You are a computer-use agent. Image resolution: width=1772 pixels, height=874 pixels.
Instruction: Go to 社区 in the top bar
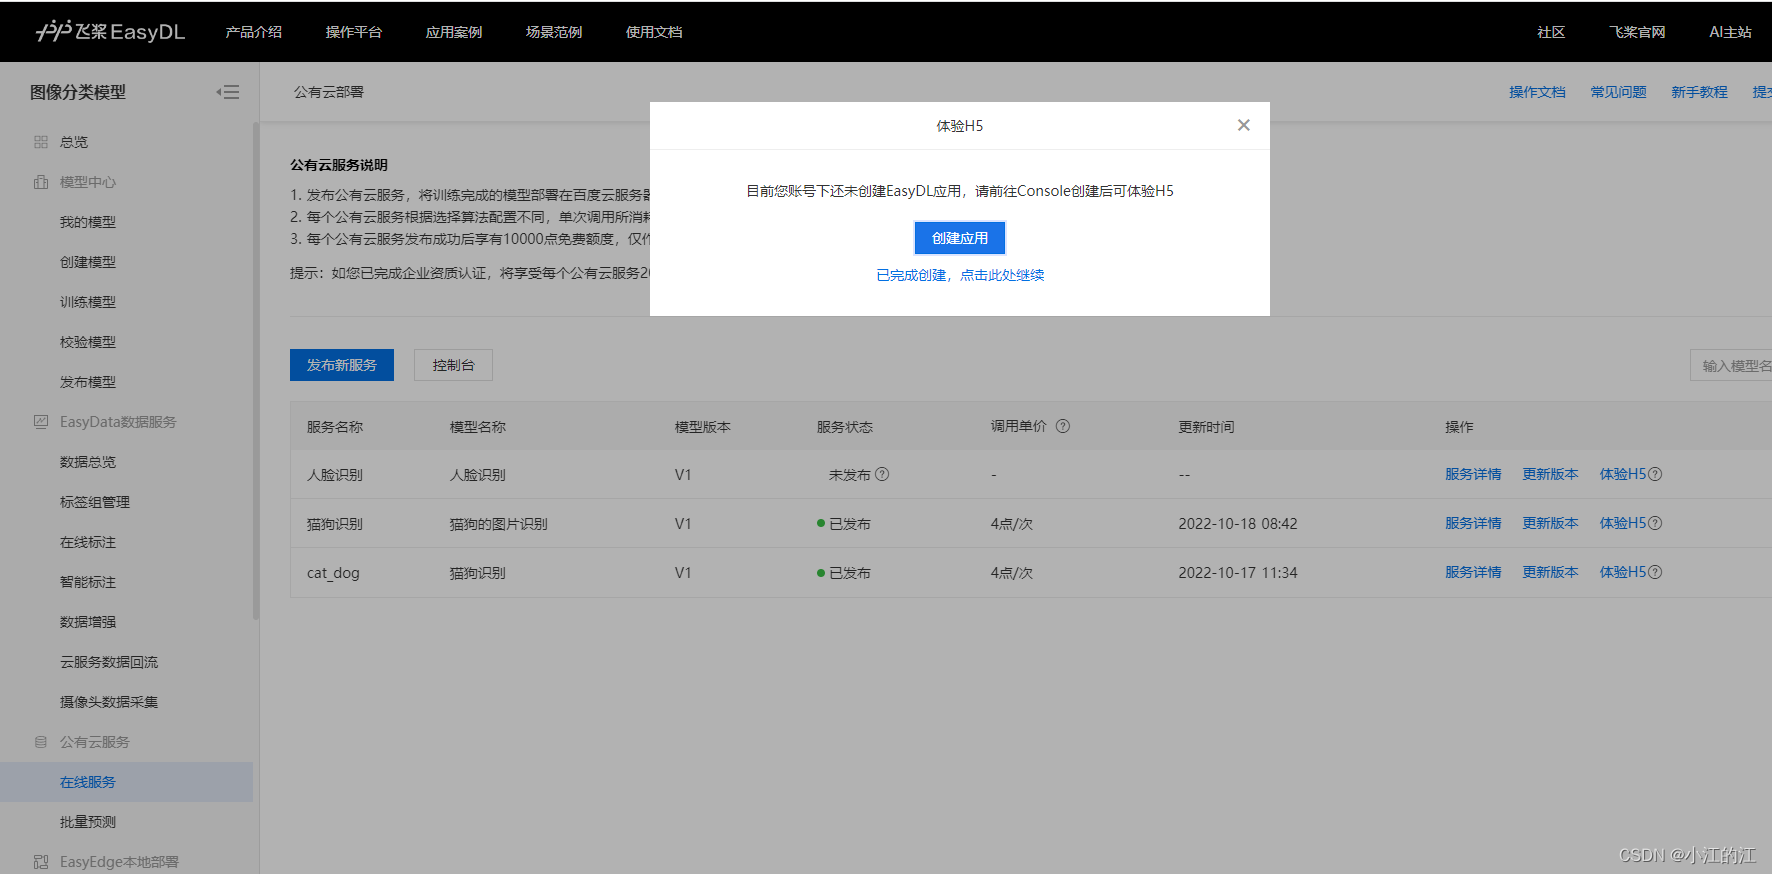coord(1551,32)
